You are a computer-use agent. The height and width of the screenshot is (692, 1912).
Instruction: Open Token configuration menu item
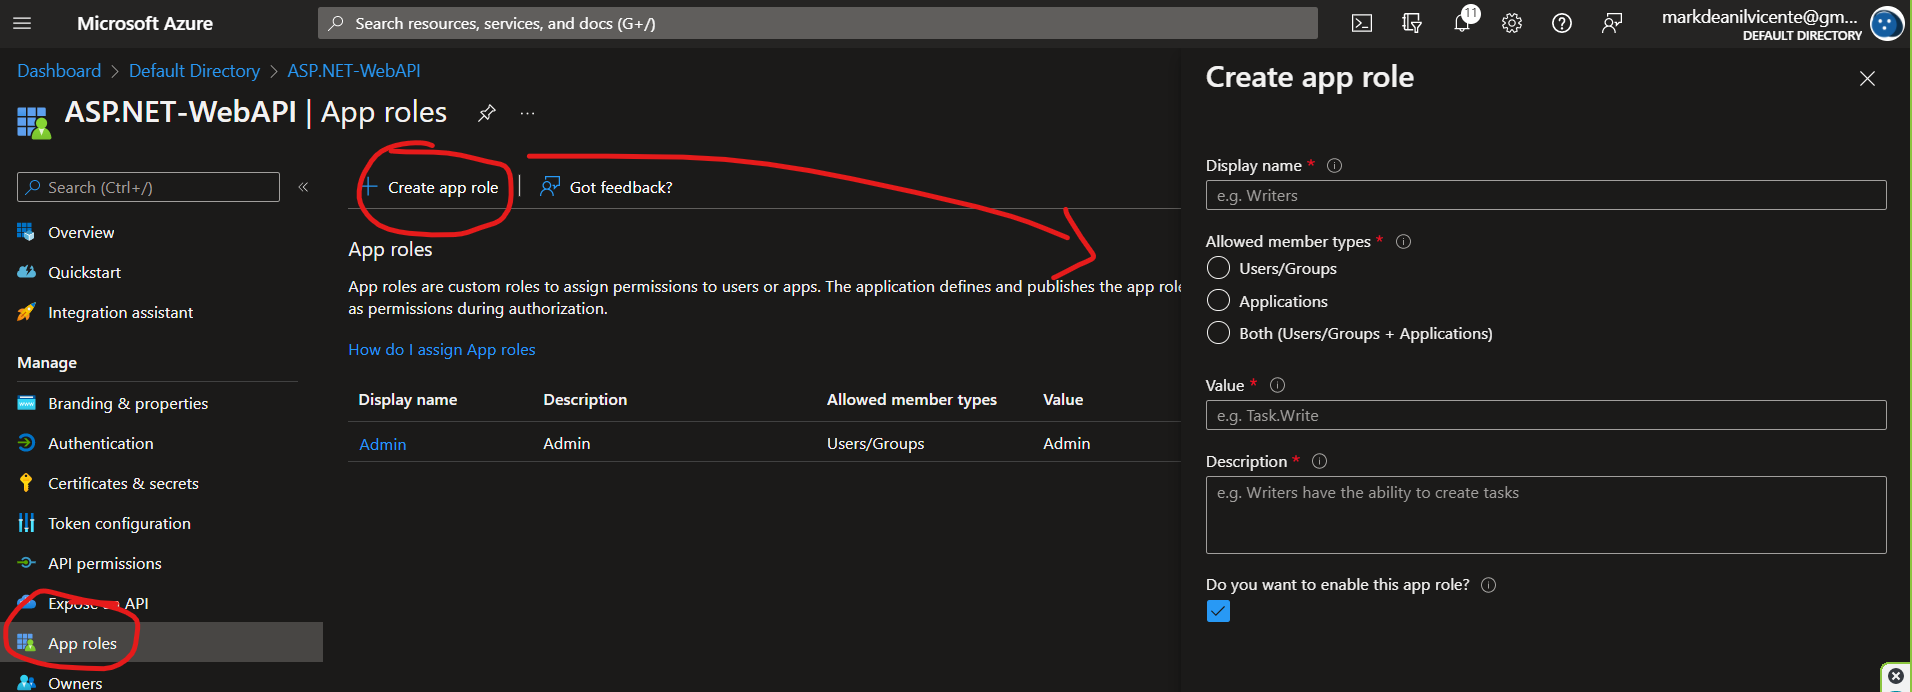119,523
